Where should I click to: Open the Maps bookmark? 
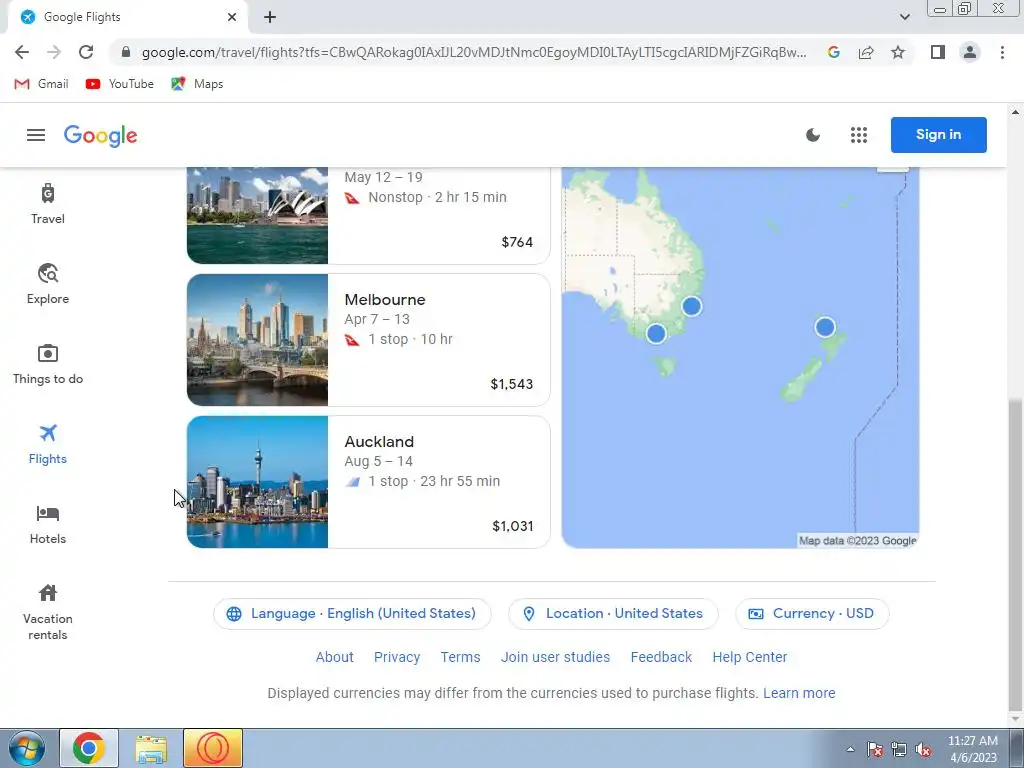[x=197, y=84]
